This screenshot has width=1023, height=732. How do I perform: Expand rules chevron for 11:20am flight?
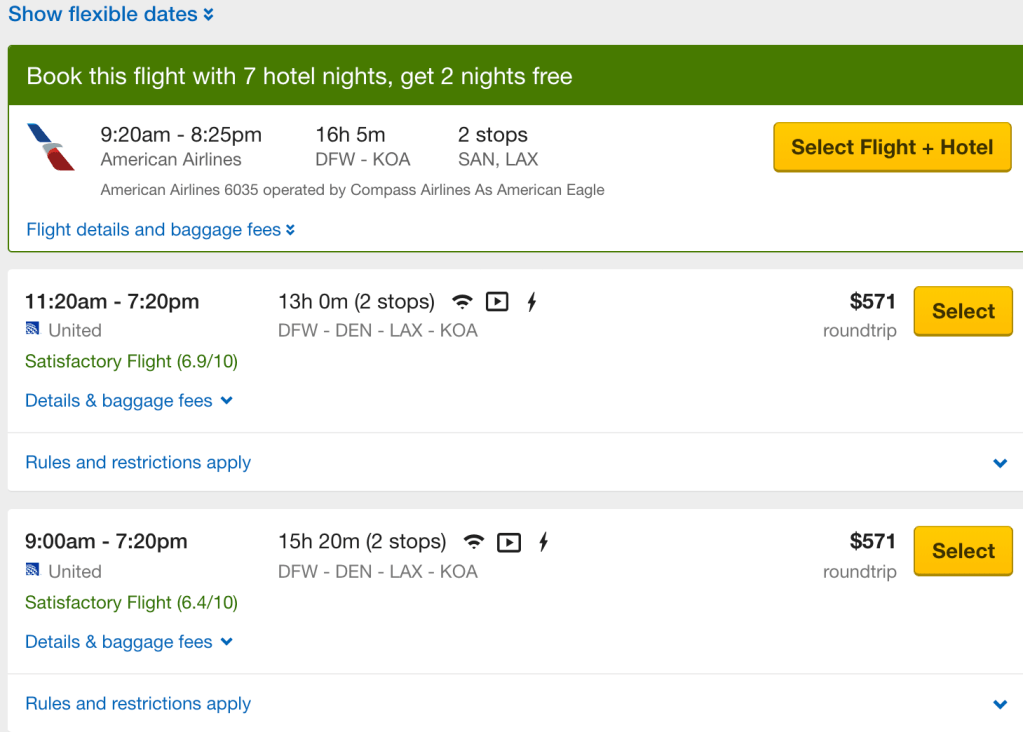1000,463
